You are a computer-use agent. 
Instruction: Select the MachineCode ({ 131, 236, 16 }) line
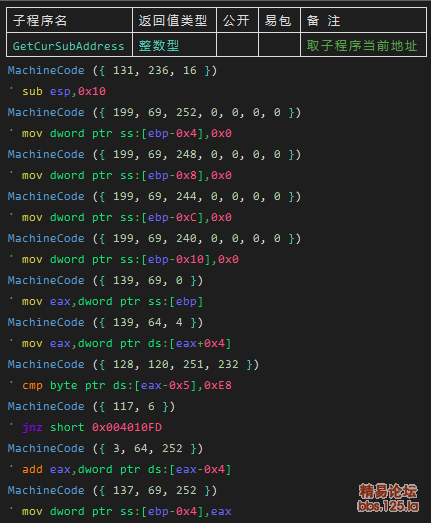click(112, 70)
